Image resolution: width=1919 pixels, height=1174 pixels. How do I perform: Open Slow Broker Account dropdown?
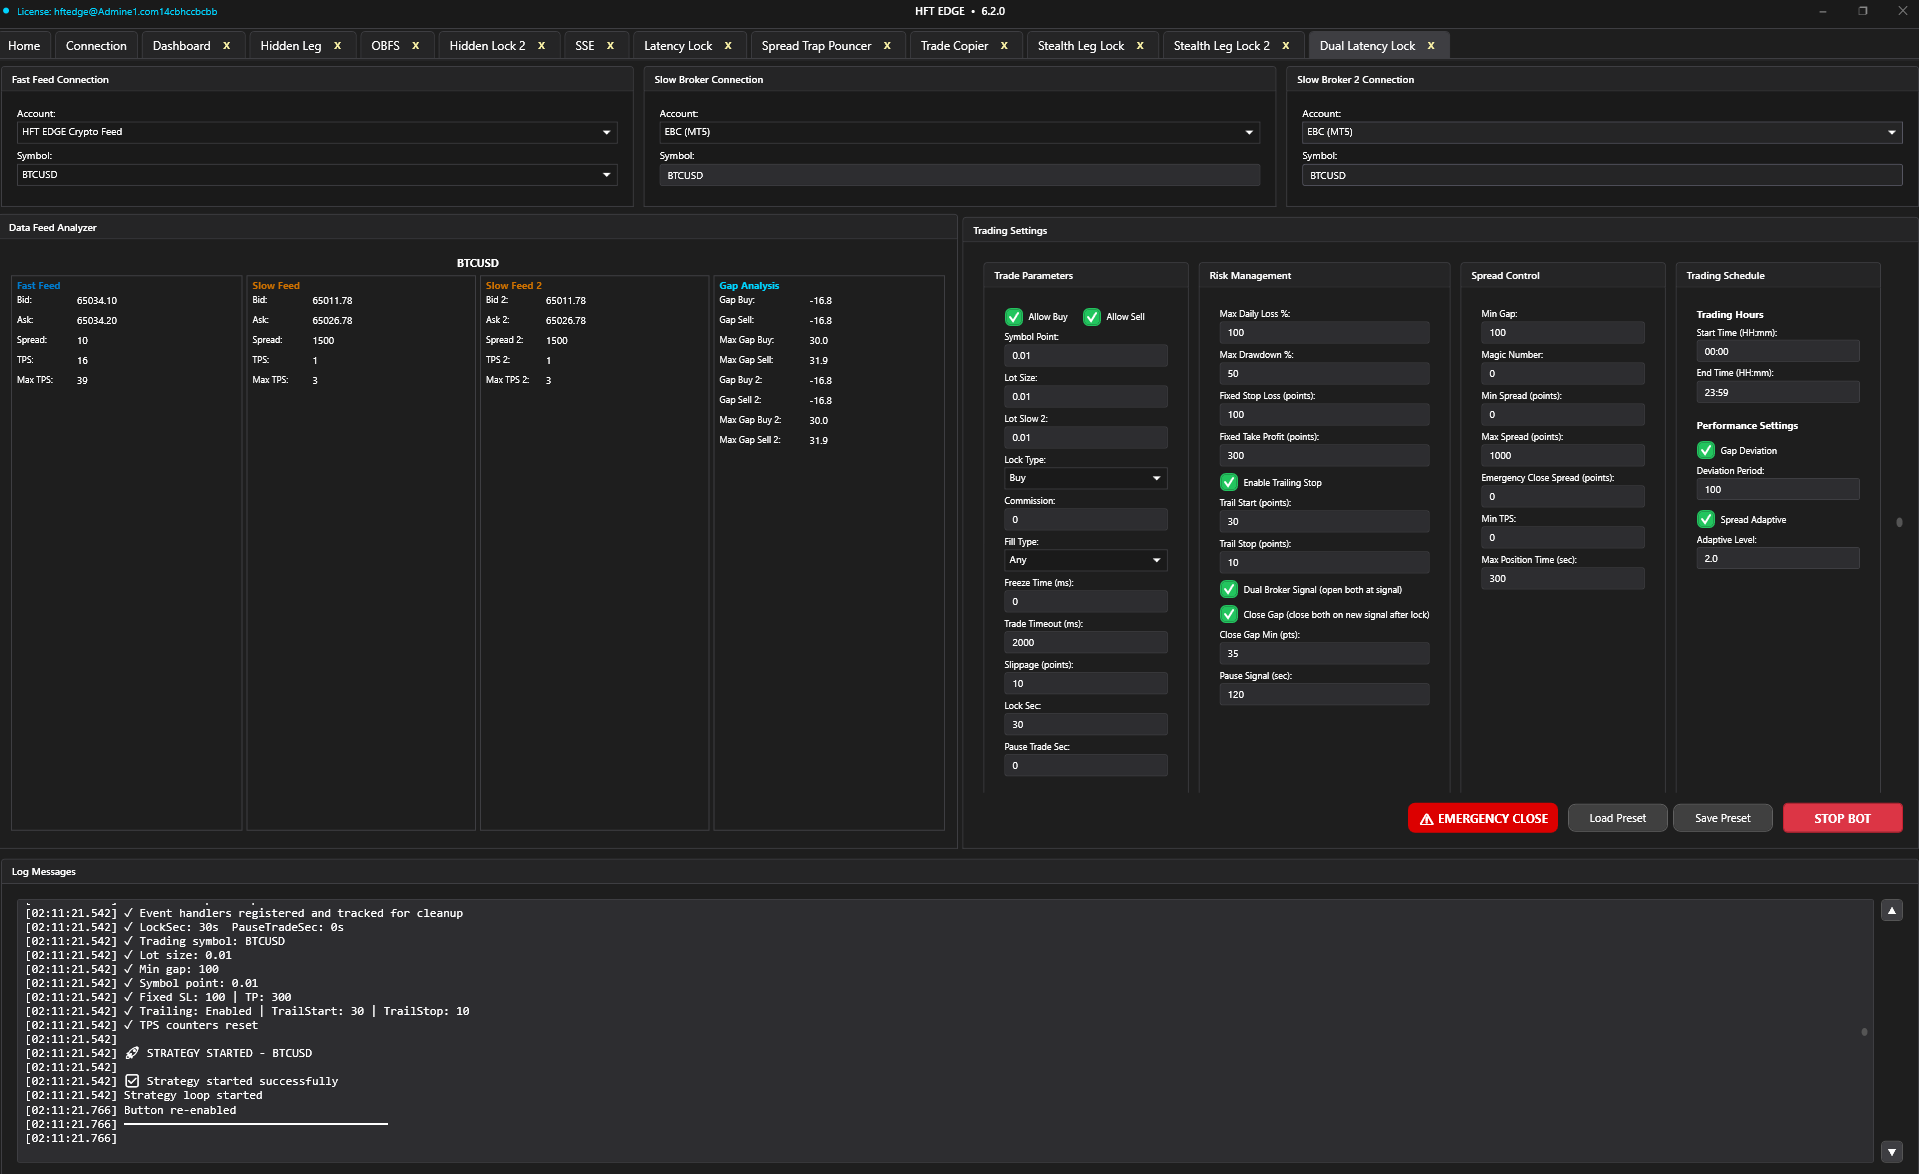click(x=959, y=132)
